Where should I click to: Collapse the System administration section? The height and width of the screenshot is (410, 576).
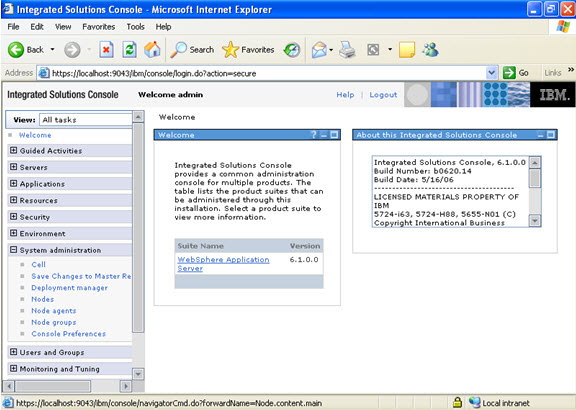coord(14,249)
